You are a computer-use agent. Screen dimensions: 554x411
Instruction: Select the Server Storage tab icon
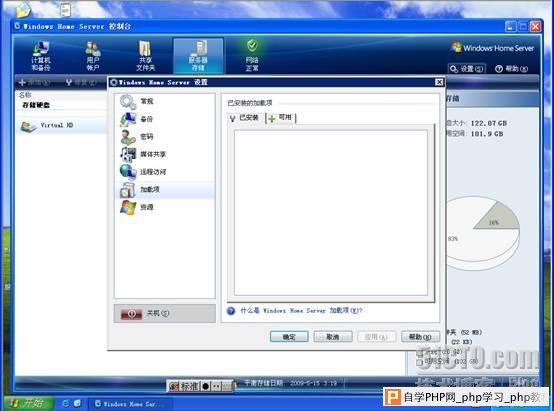coord(198,55)
